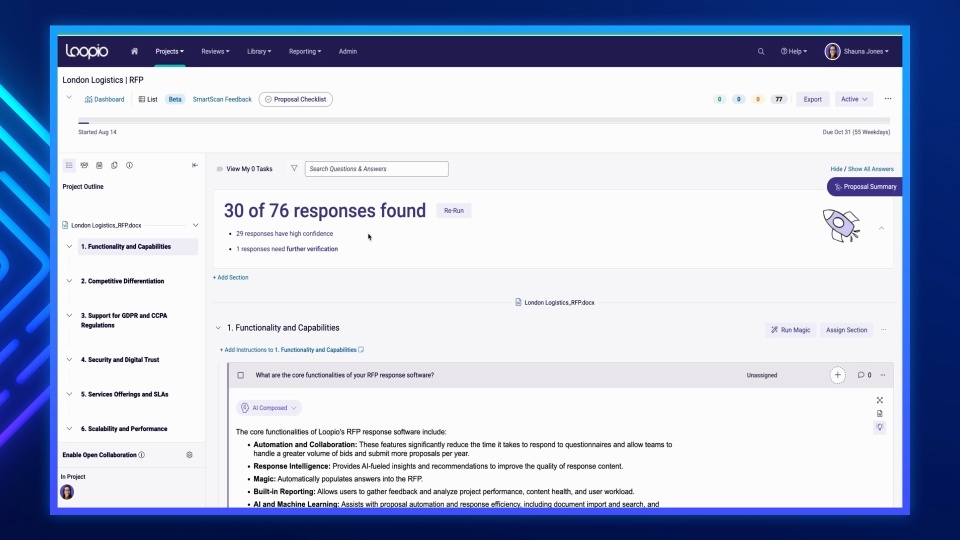Collapse the responses found summary panel

click(882, 228)
